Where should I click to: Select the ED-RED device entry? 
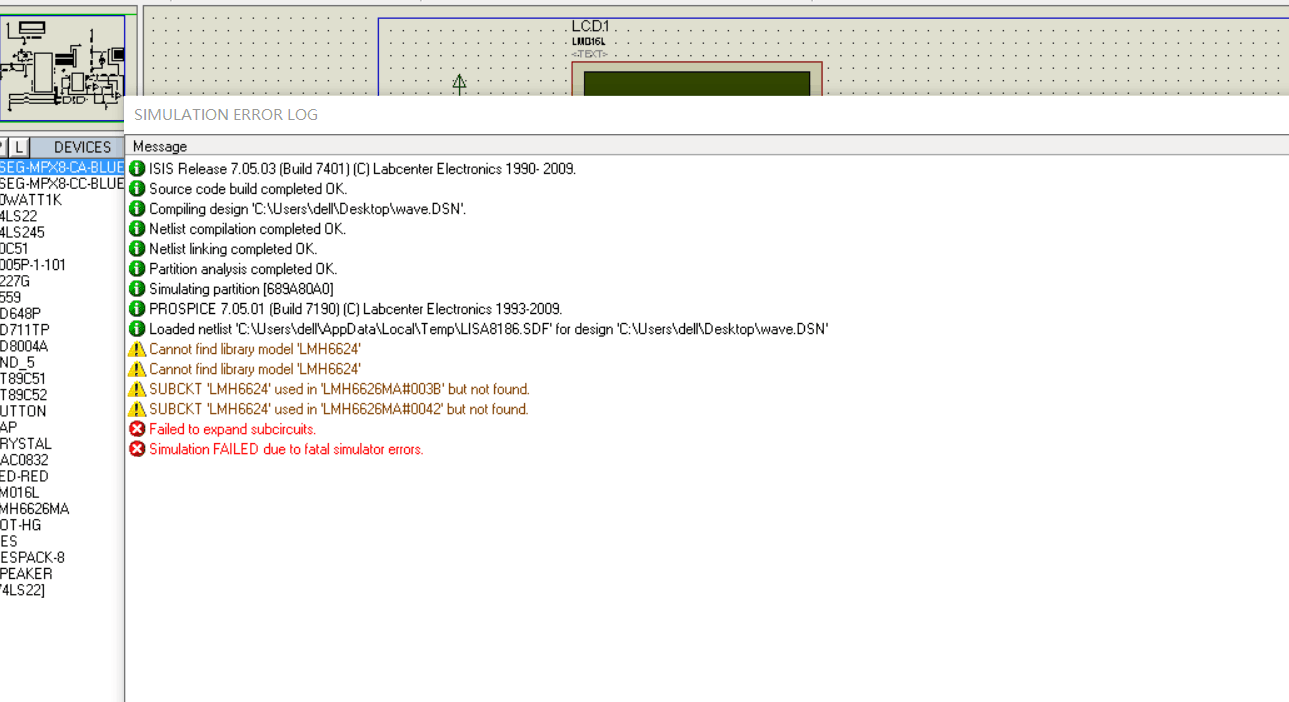click(x=24, y=476)
